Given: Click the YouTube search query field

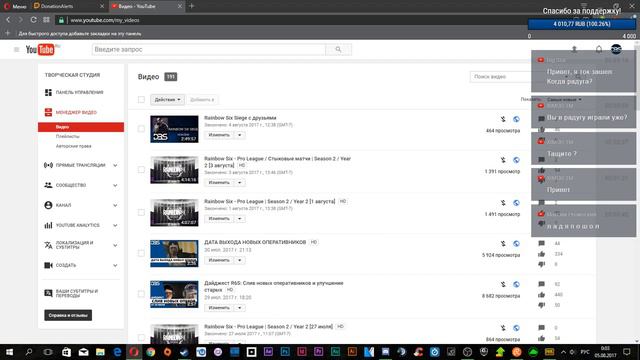Looking at the screenshot, I should click(x=209, y=49).
